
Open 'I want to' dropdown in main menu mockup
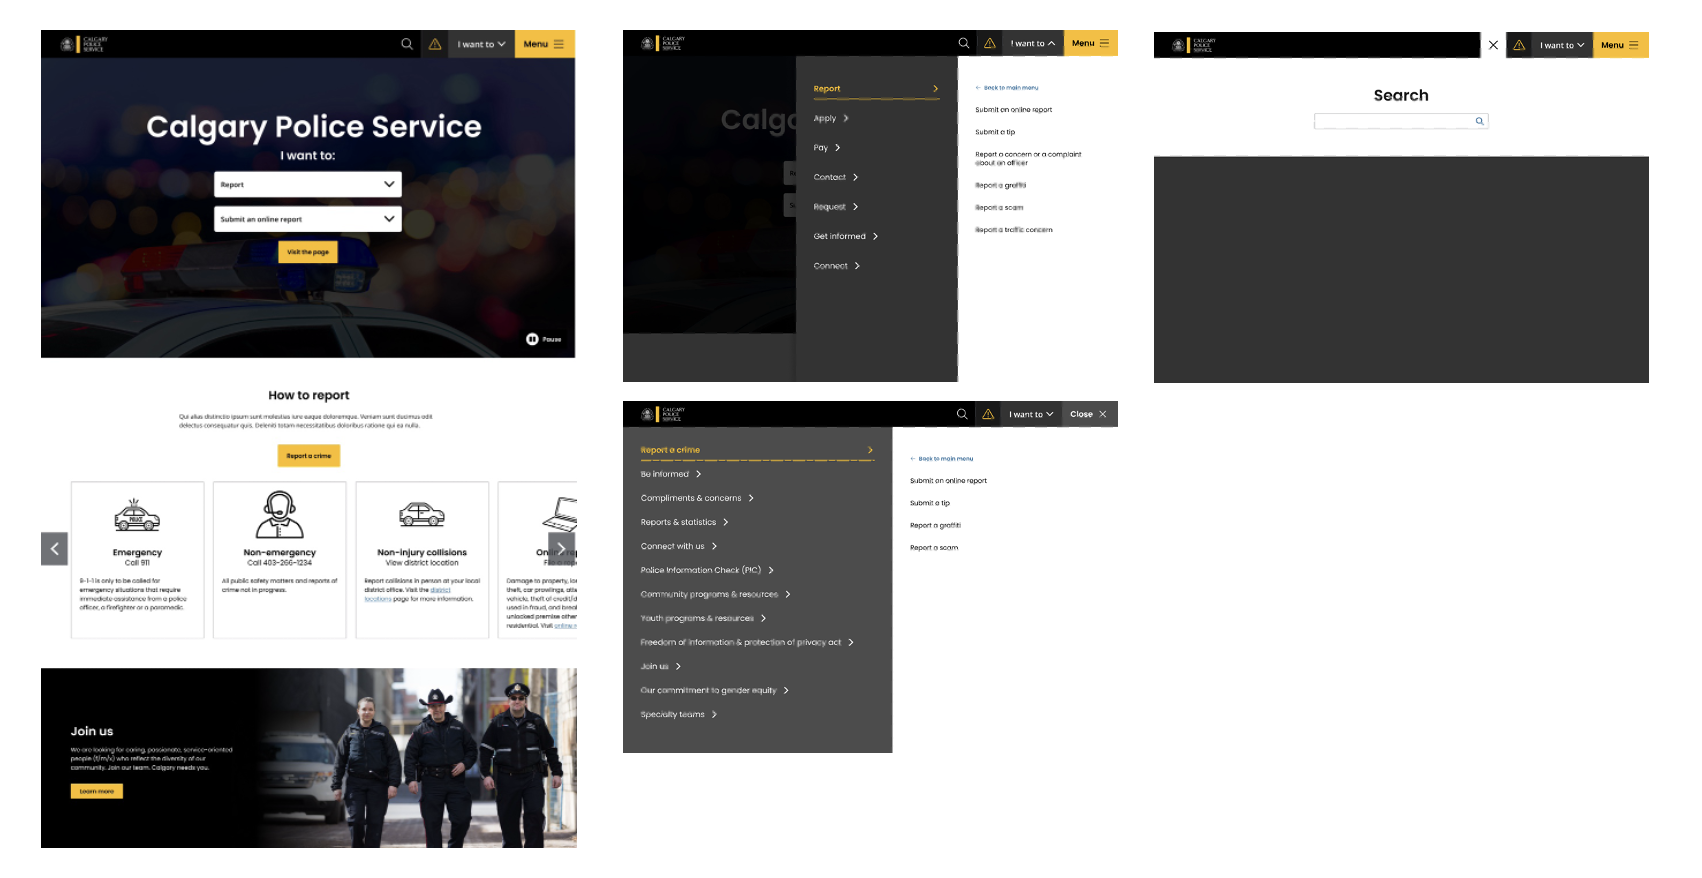click(1031, 414)
